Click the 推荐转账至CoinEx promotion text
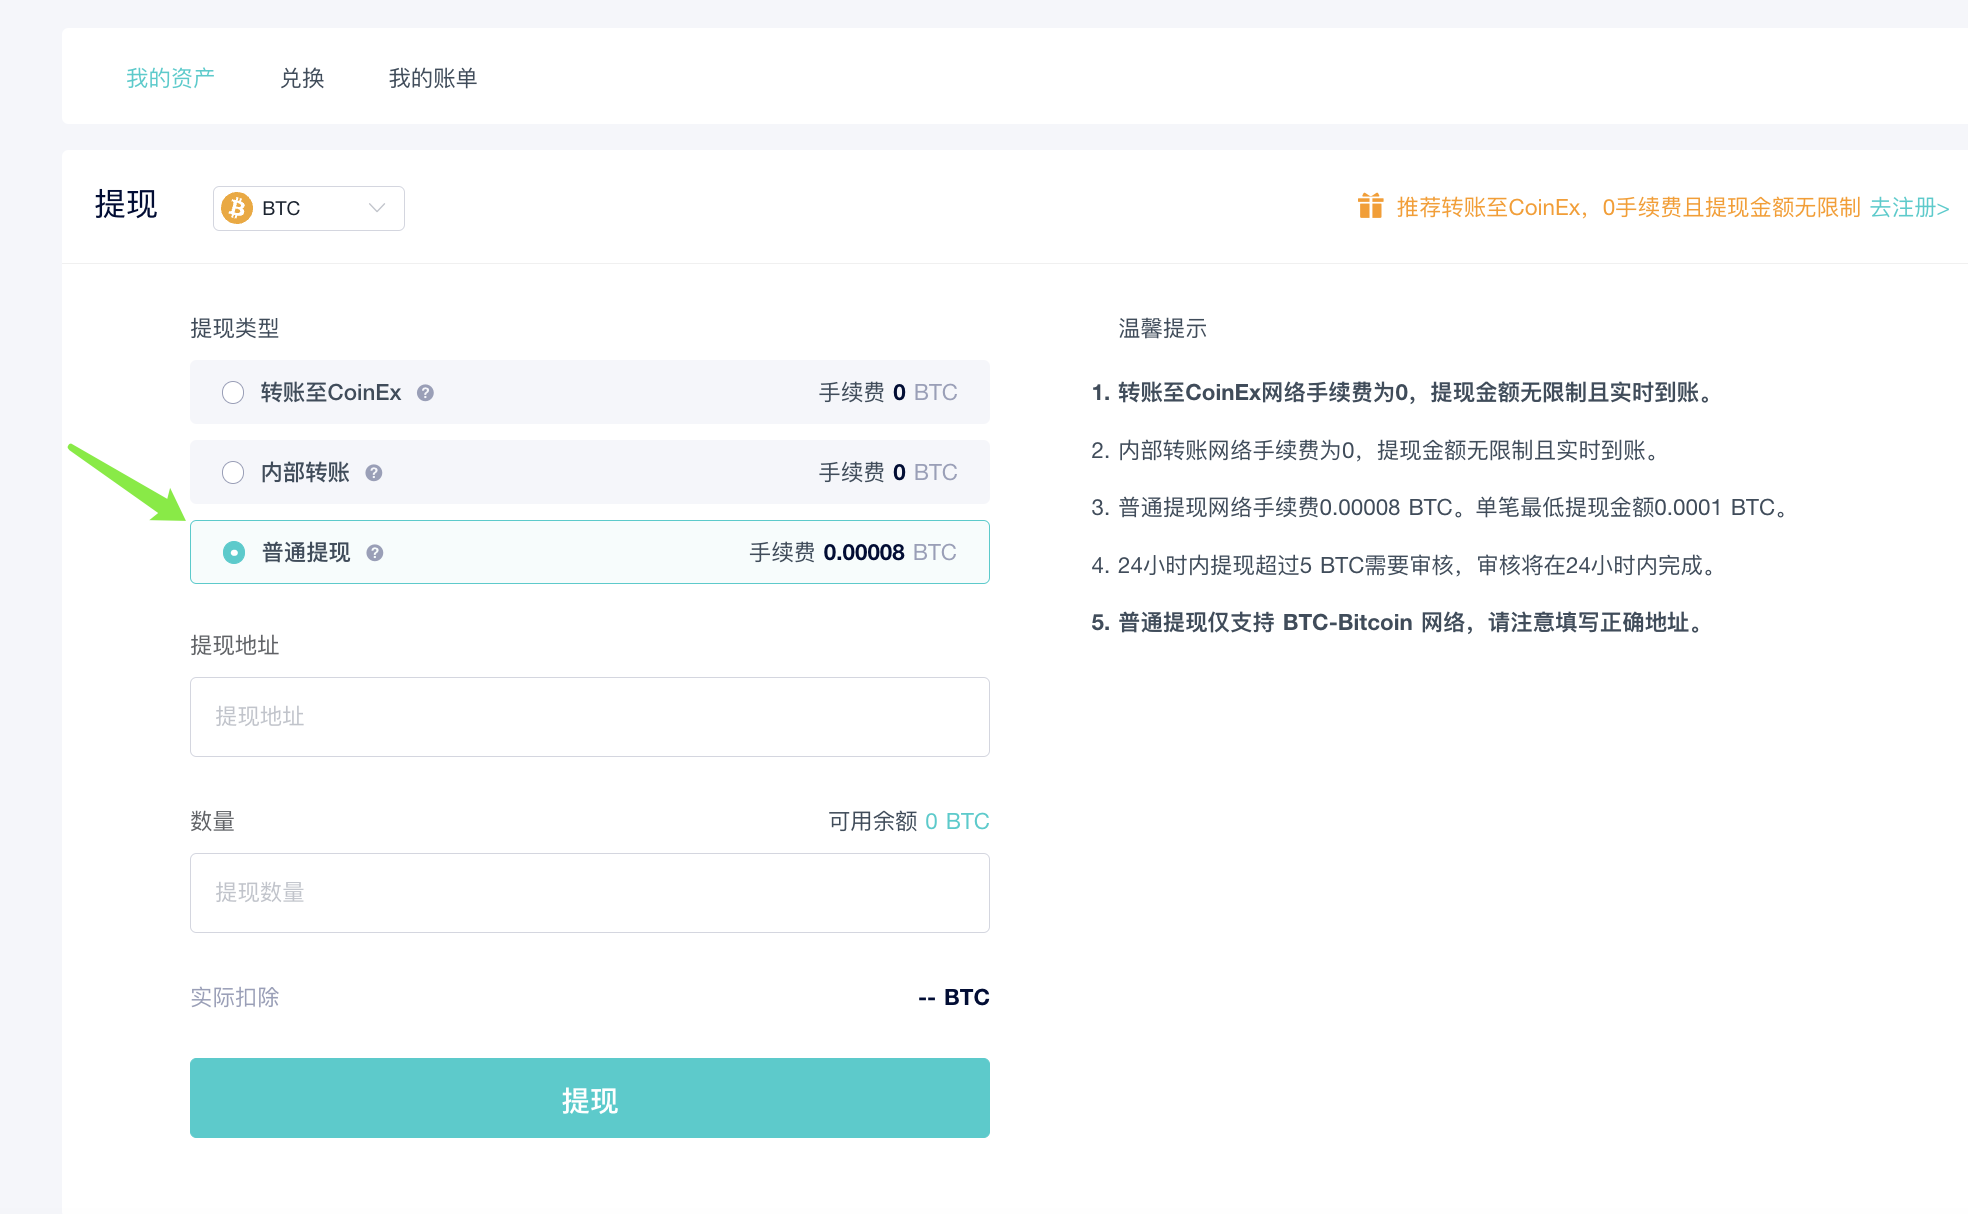 [x=1628, y=207]
